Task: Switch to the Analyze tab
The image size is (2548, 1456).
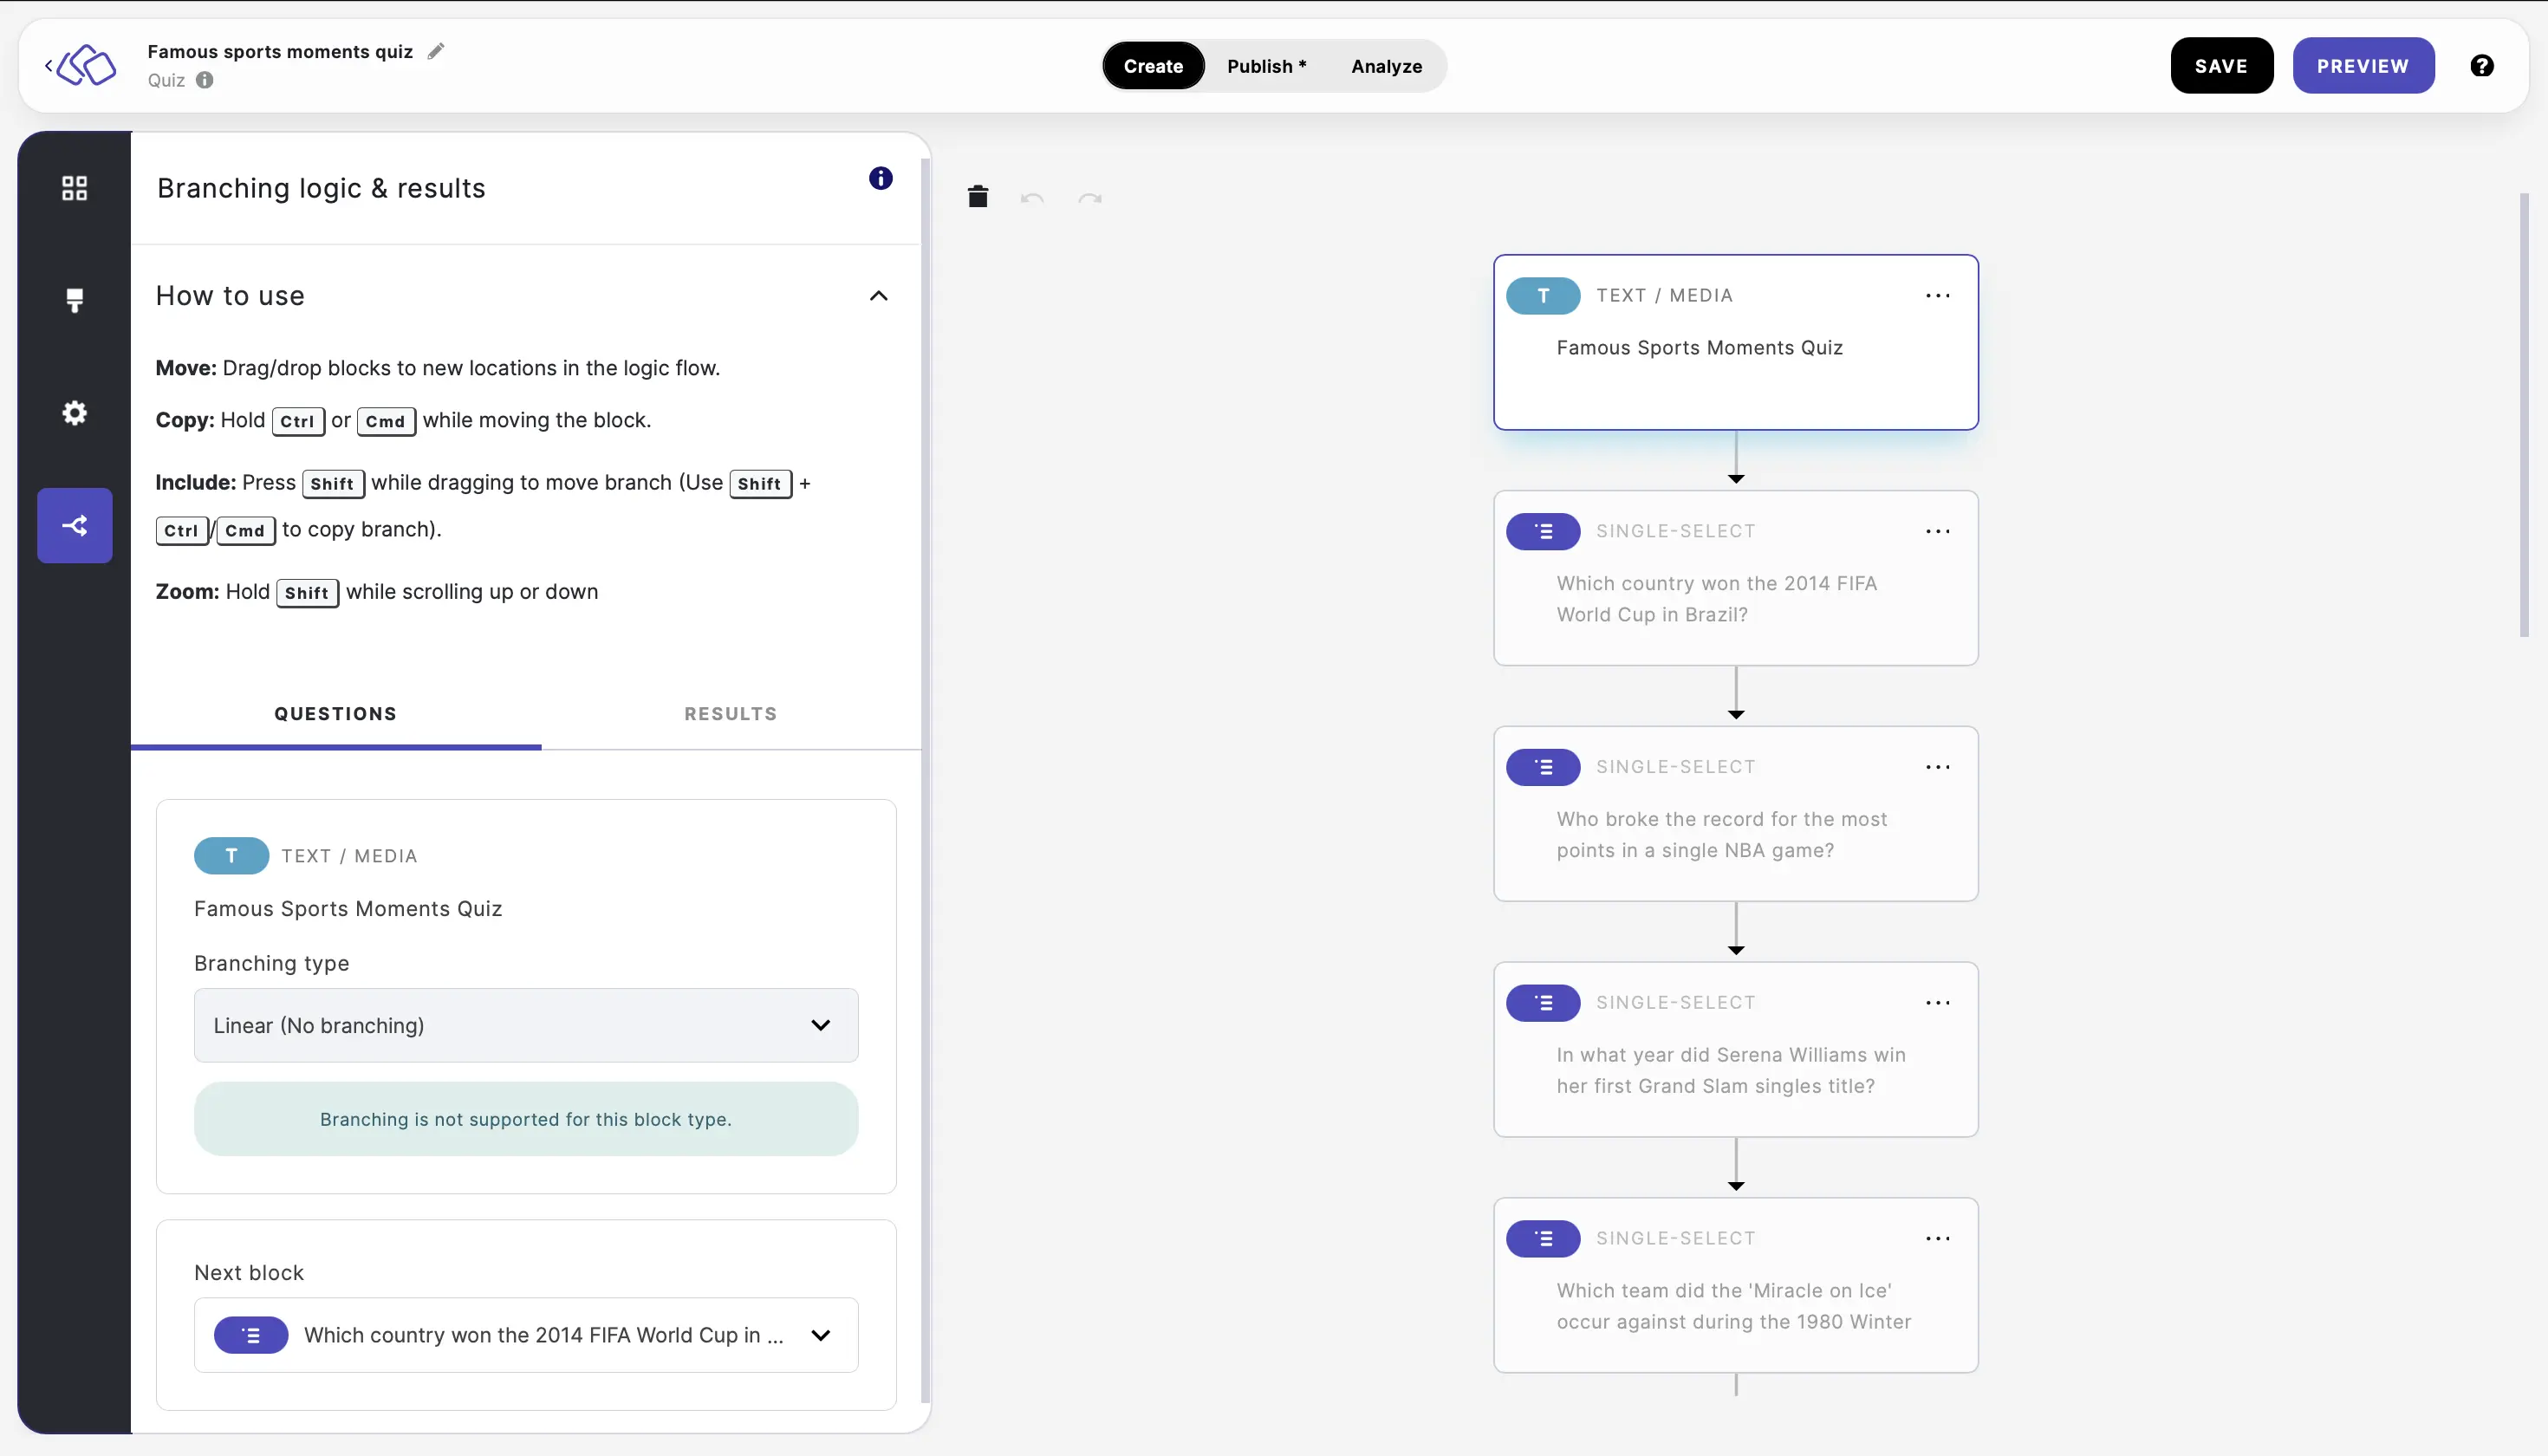Action: tap(1386, 66)
